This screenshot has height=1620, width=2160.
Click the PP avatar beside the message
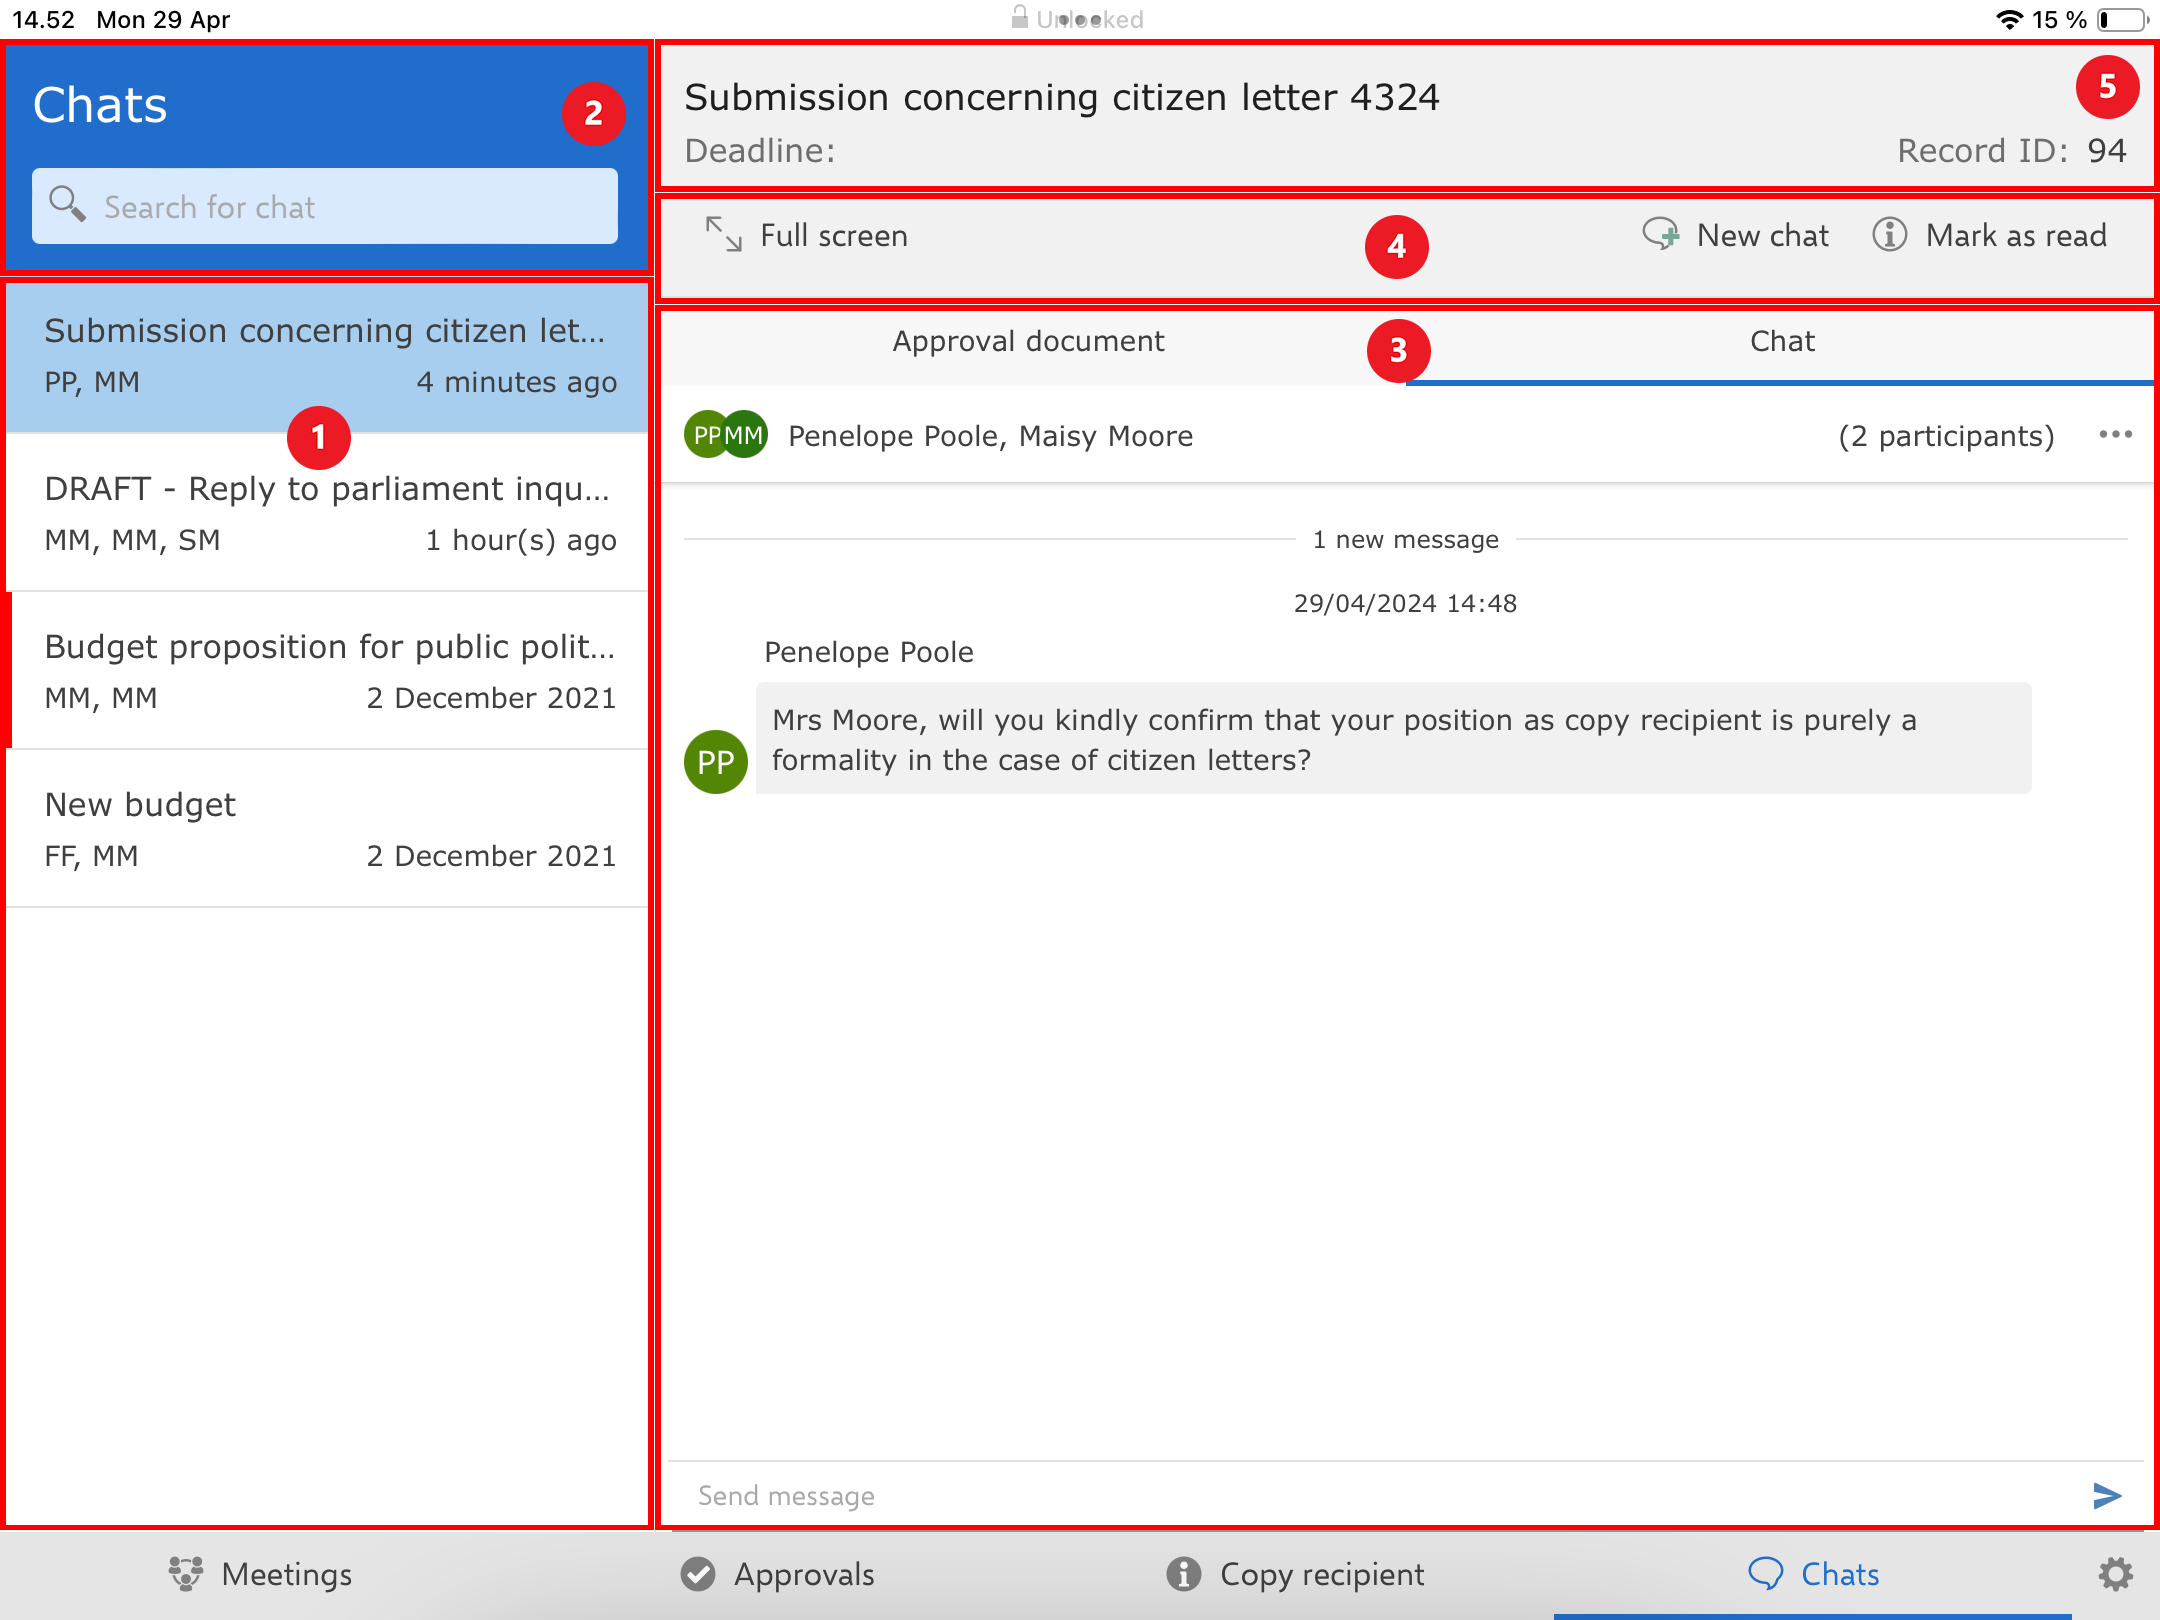coord(715,762)
